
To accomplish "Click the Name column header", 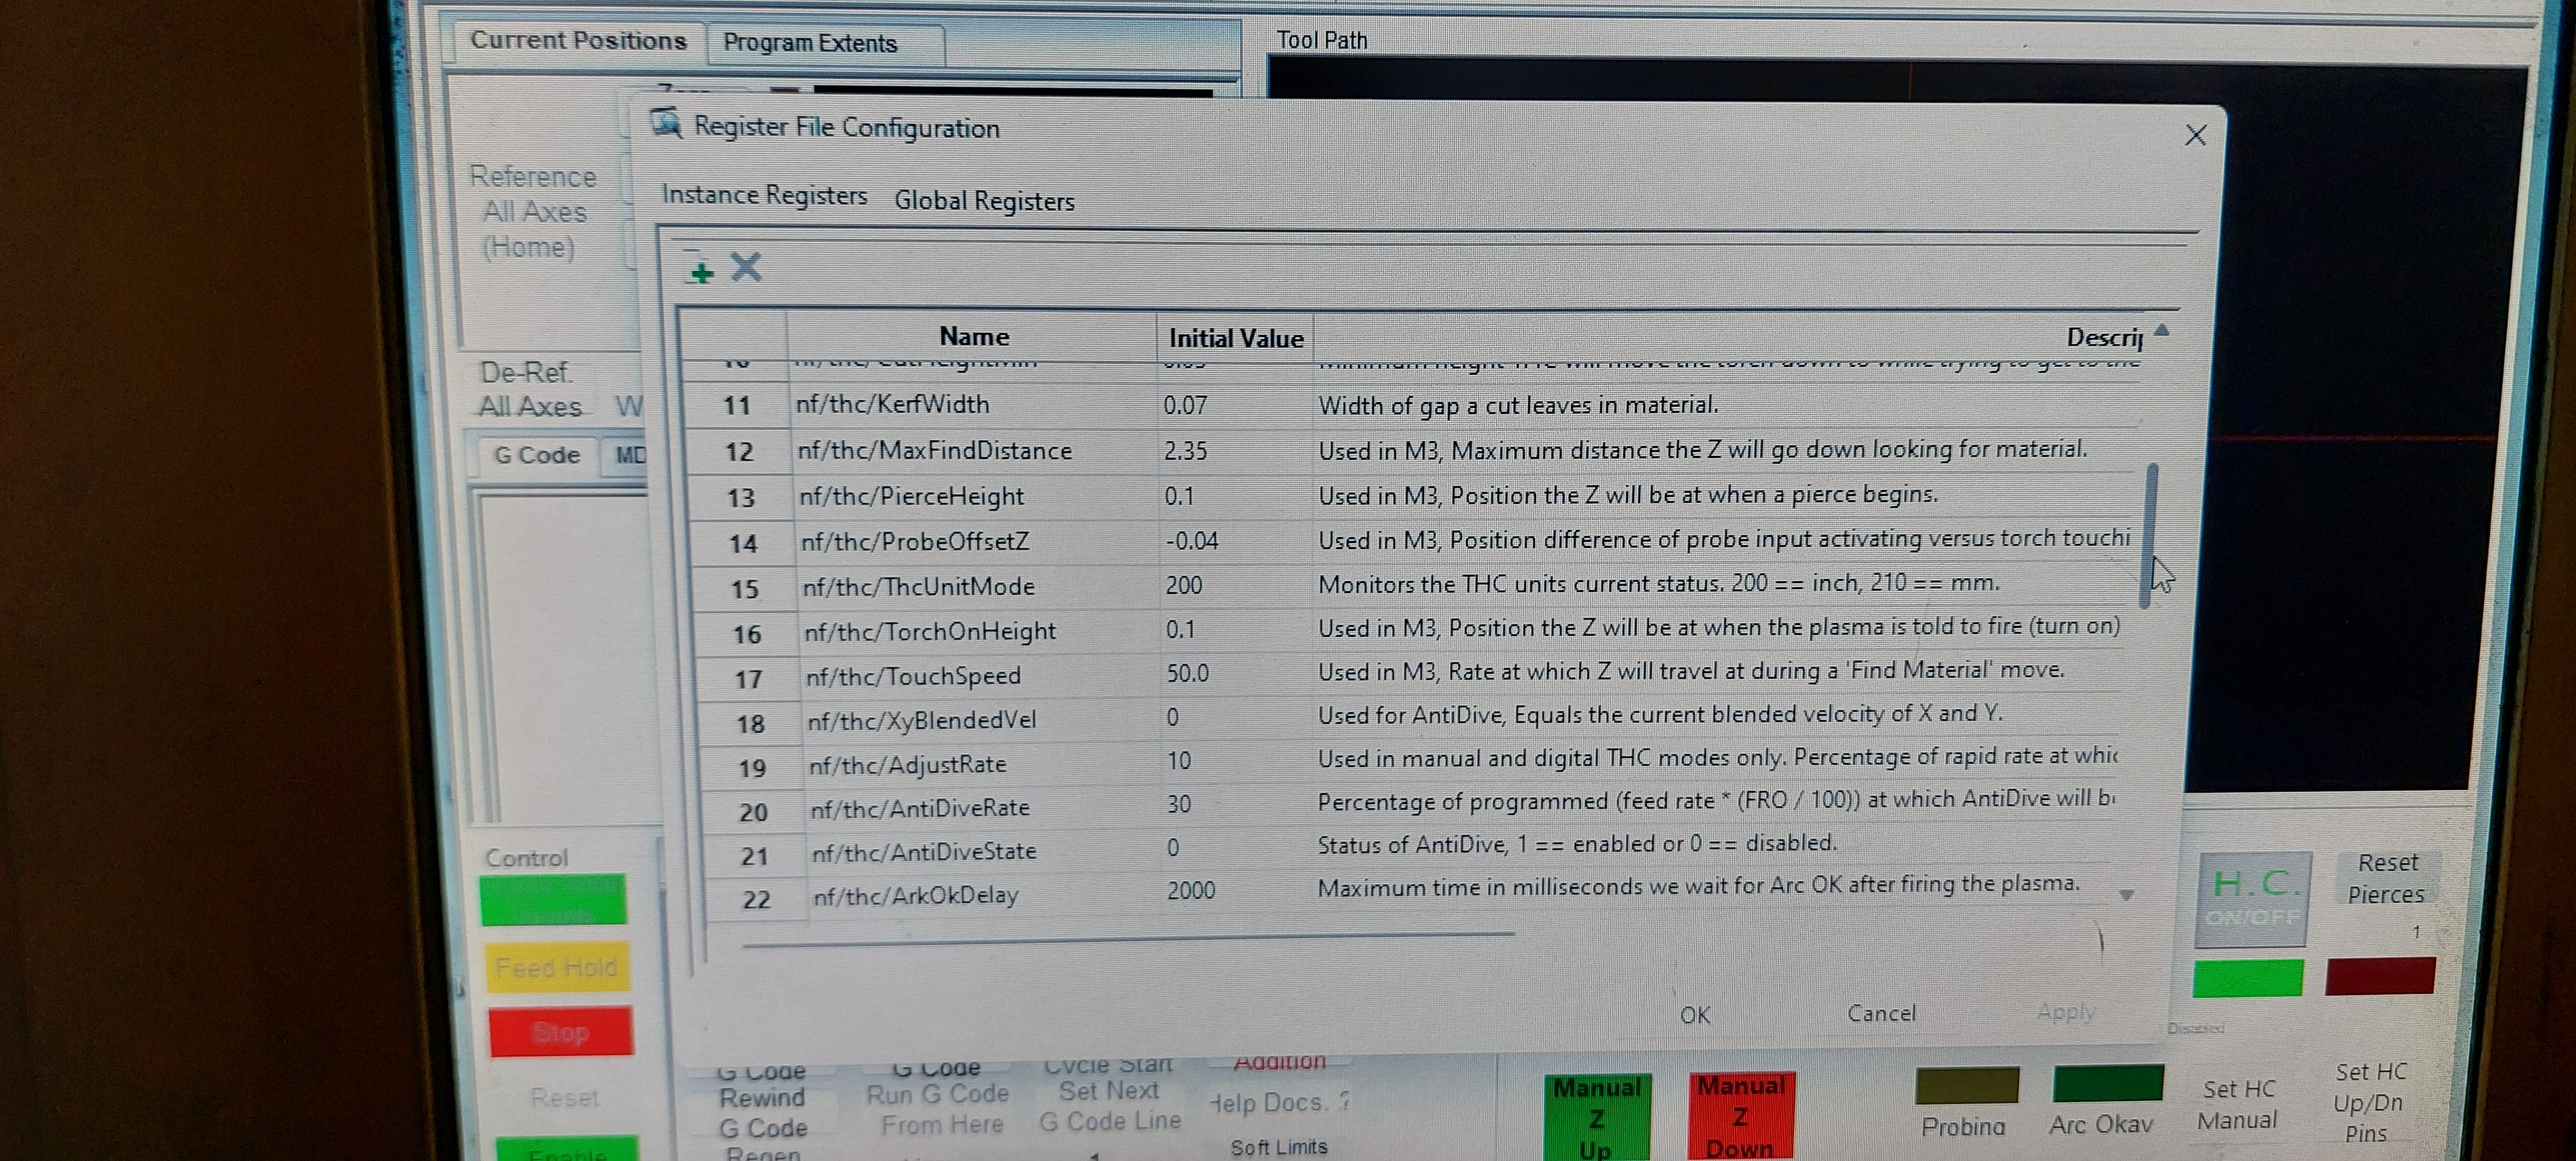I will 973,337.
